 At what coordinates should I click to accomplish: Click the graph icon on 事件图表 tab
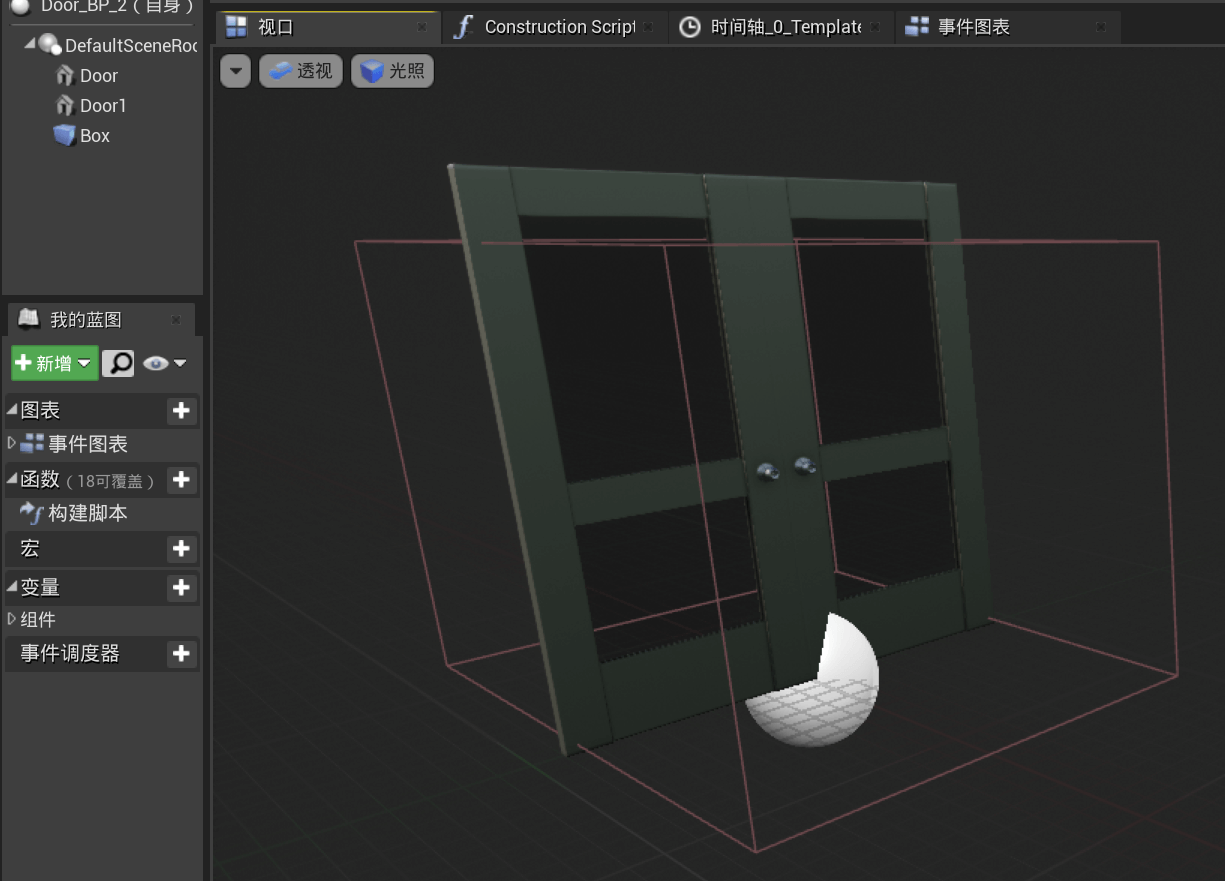pyautogui.click(x=917, y=27)
